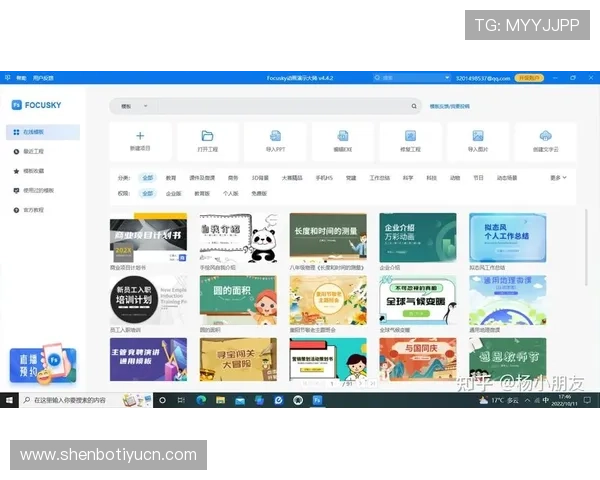Go to next page in template pagination
The image size is (600, 480).
(x=361, y=383)
